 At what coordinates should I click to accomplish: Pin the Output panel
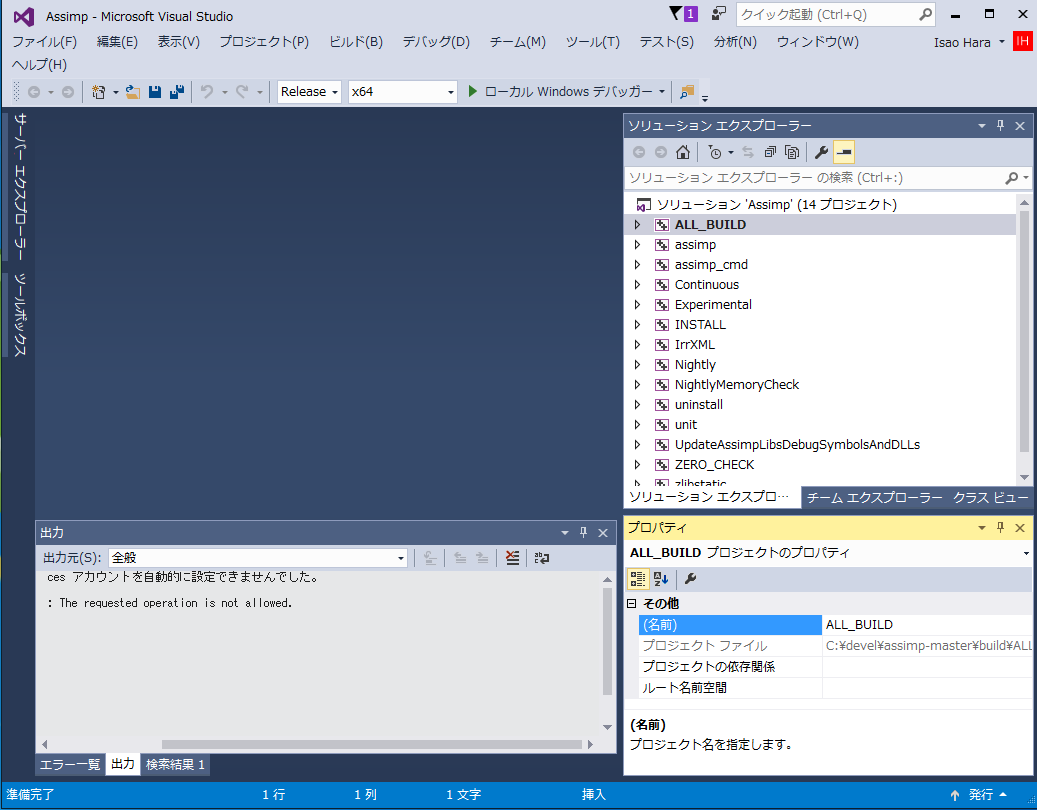(x=583, y=532)
